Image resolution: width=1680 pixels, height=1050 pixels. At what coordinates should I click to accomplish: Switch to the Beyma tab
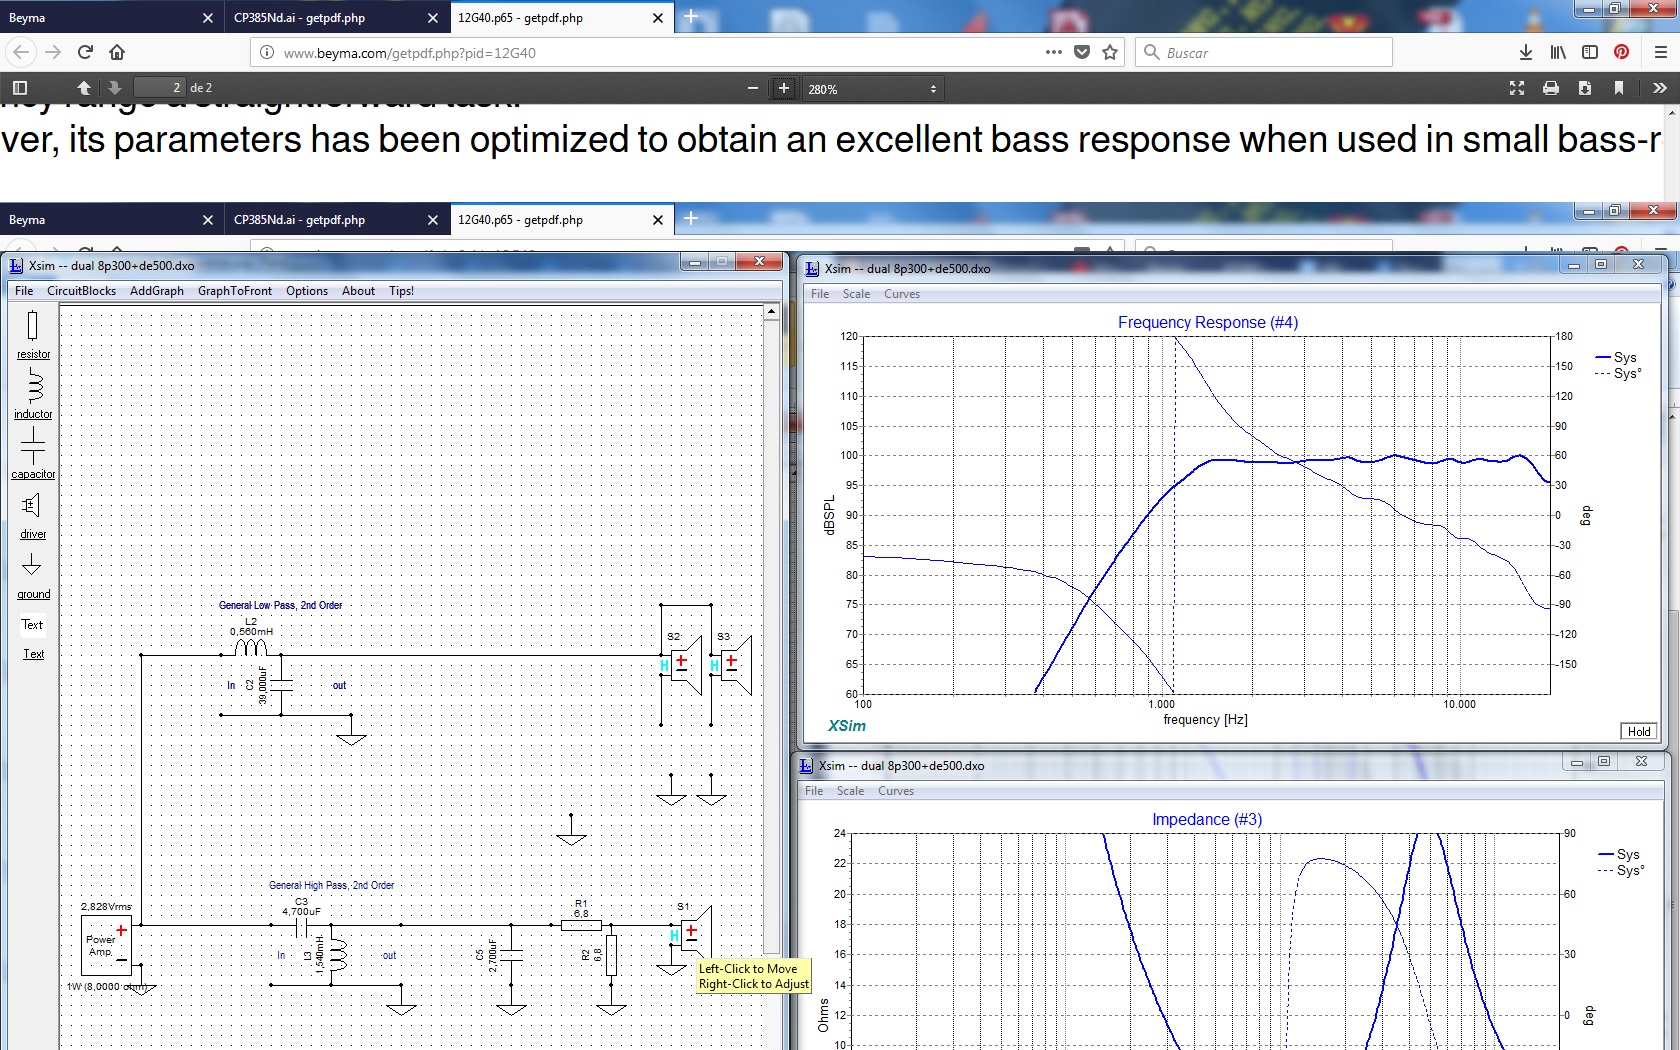[x=110, y=17]
